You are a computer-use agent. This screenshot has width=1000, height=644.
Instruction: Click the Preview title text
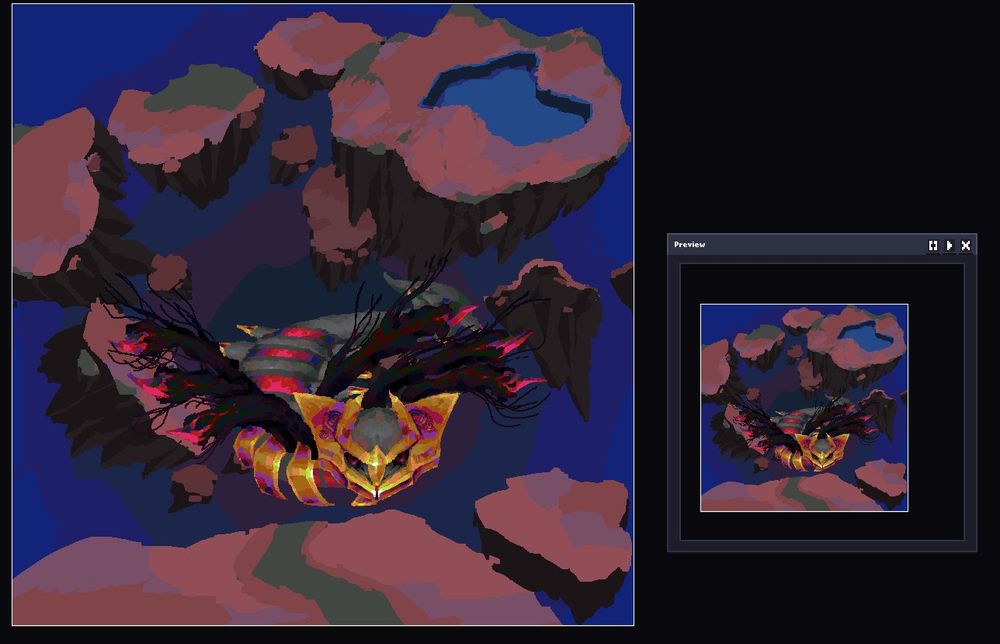[689, 245]
